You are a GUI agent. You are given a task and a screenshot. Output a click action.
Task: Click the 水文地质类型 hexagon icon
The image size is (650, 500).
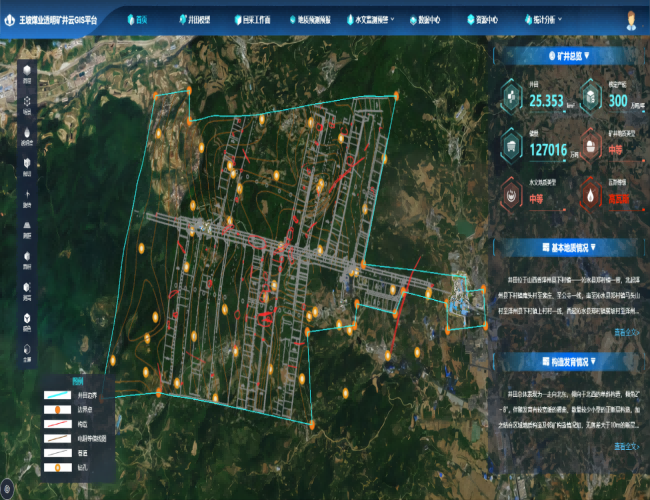pos(511,193)
